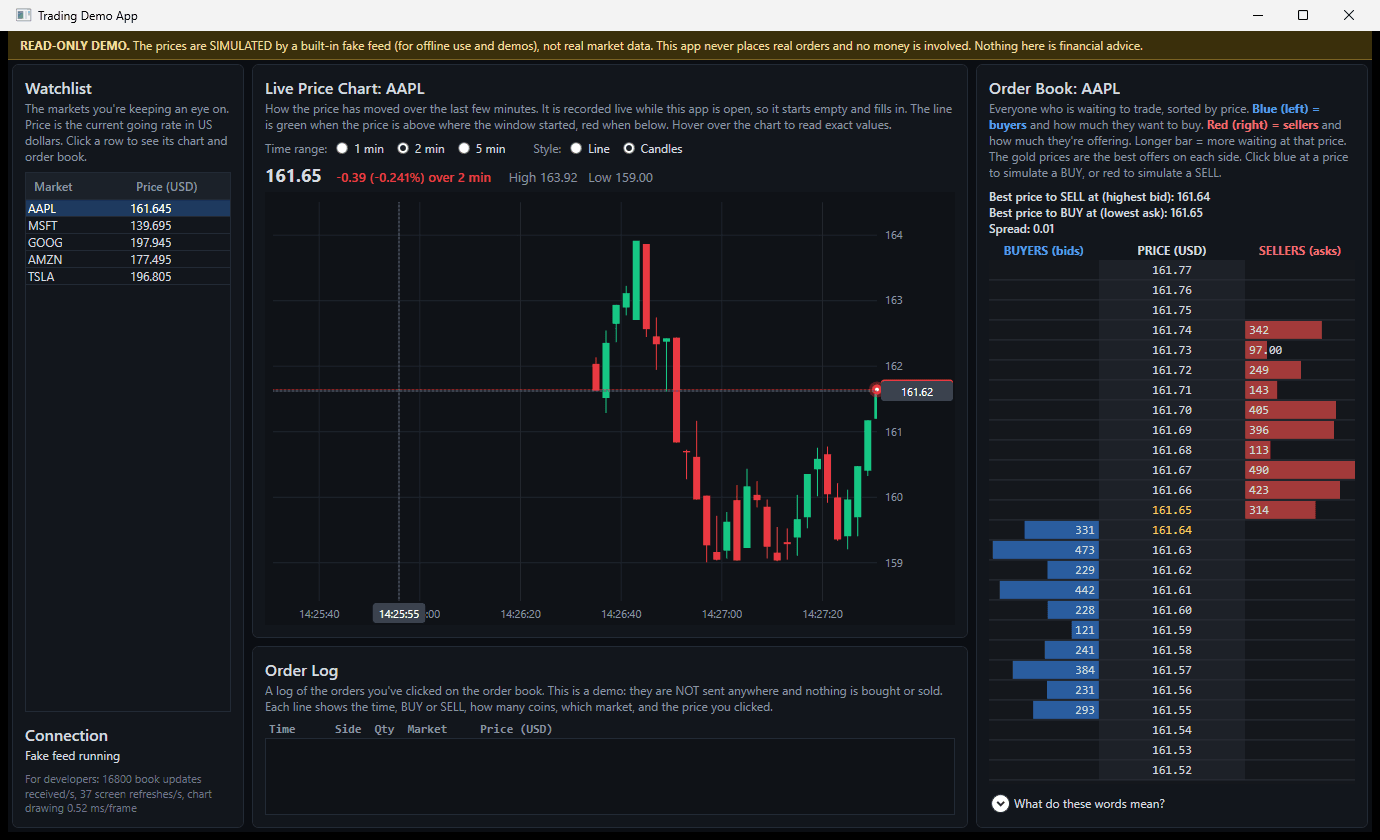This screenshot has height=840, width=1380.
Task: Click the red ask bar showing 423
Action: (1292, 490)
